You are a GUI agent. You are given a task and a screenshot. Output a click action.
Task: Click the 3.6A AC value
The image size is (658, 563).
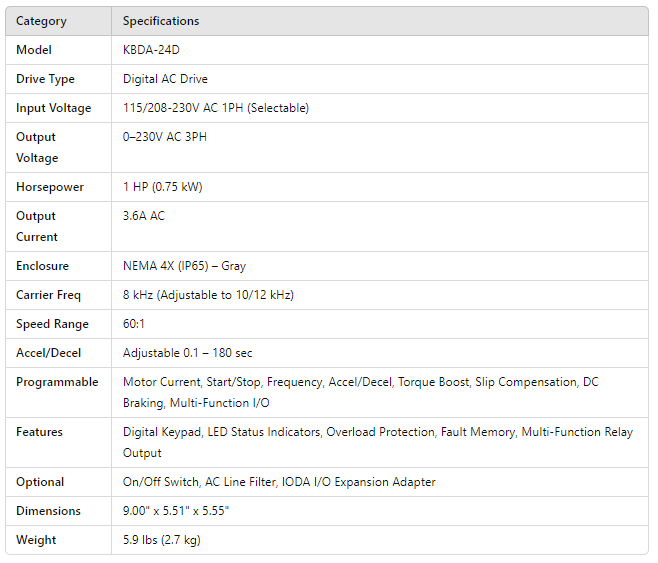[144, 216]
